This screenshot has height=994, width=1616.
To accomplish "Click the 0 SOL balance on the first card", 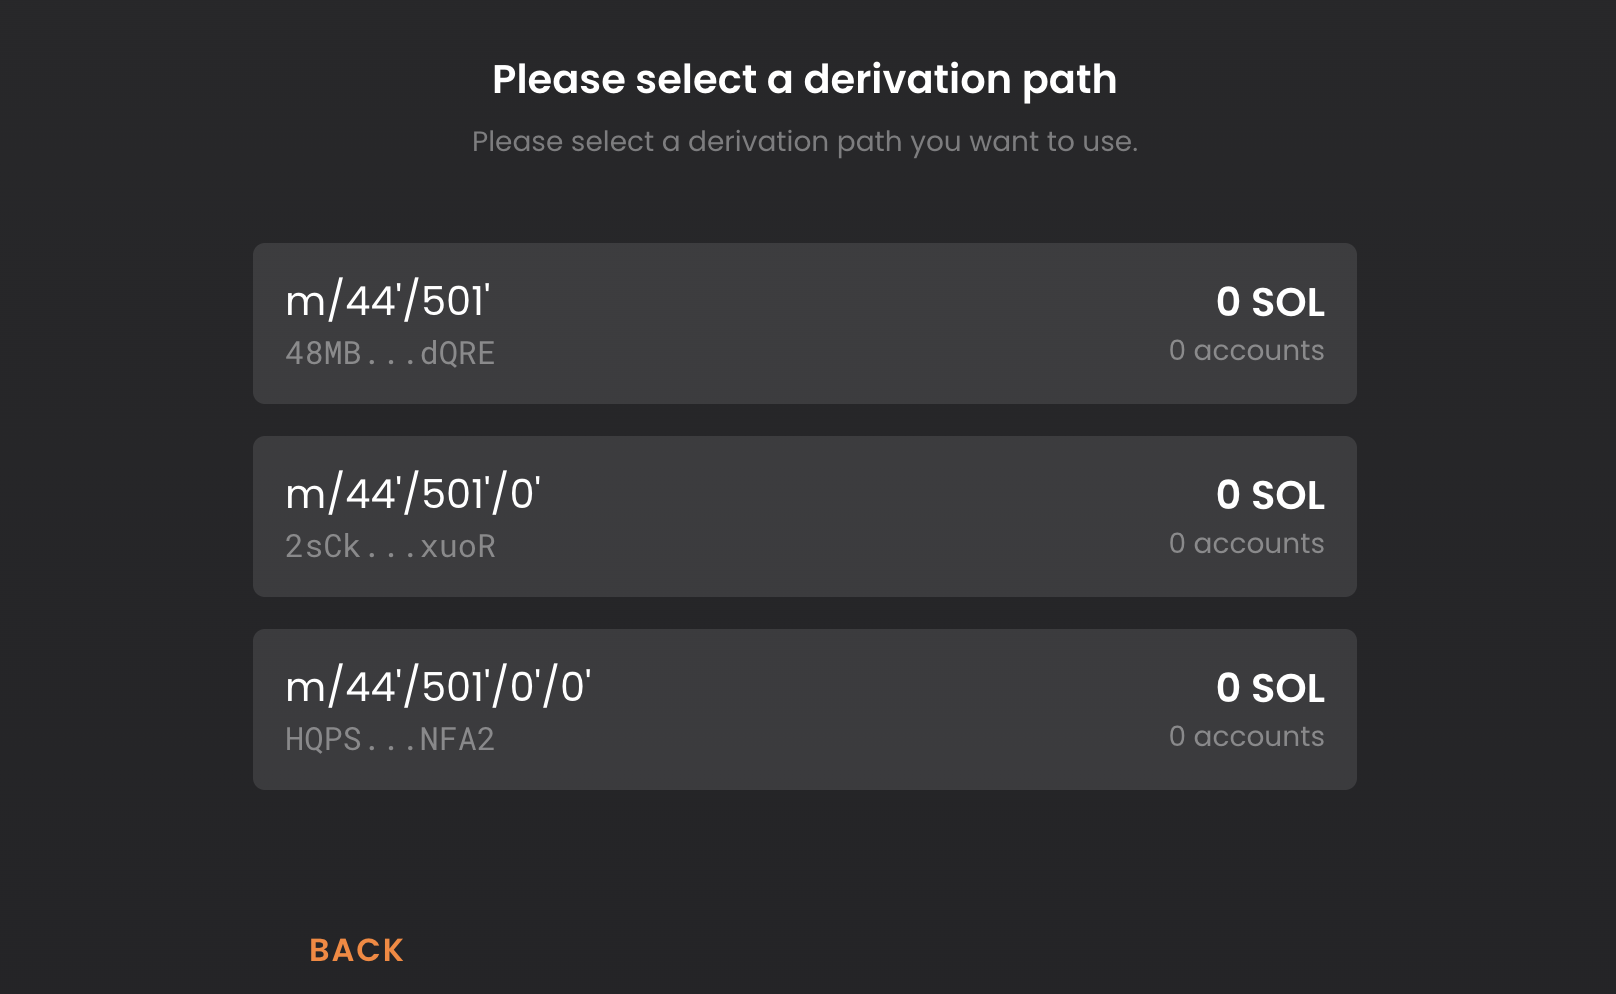I will [1269, 302].
